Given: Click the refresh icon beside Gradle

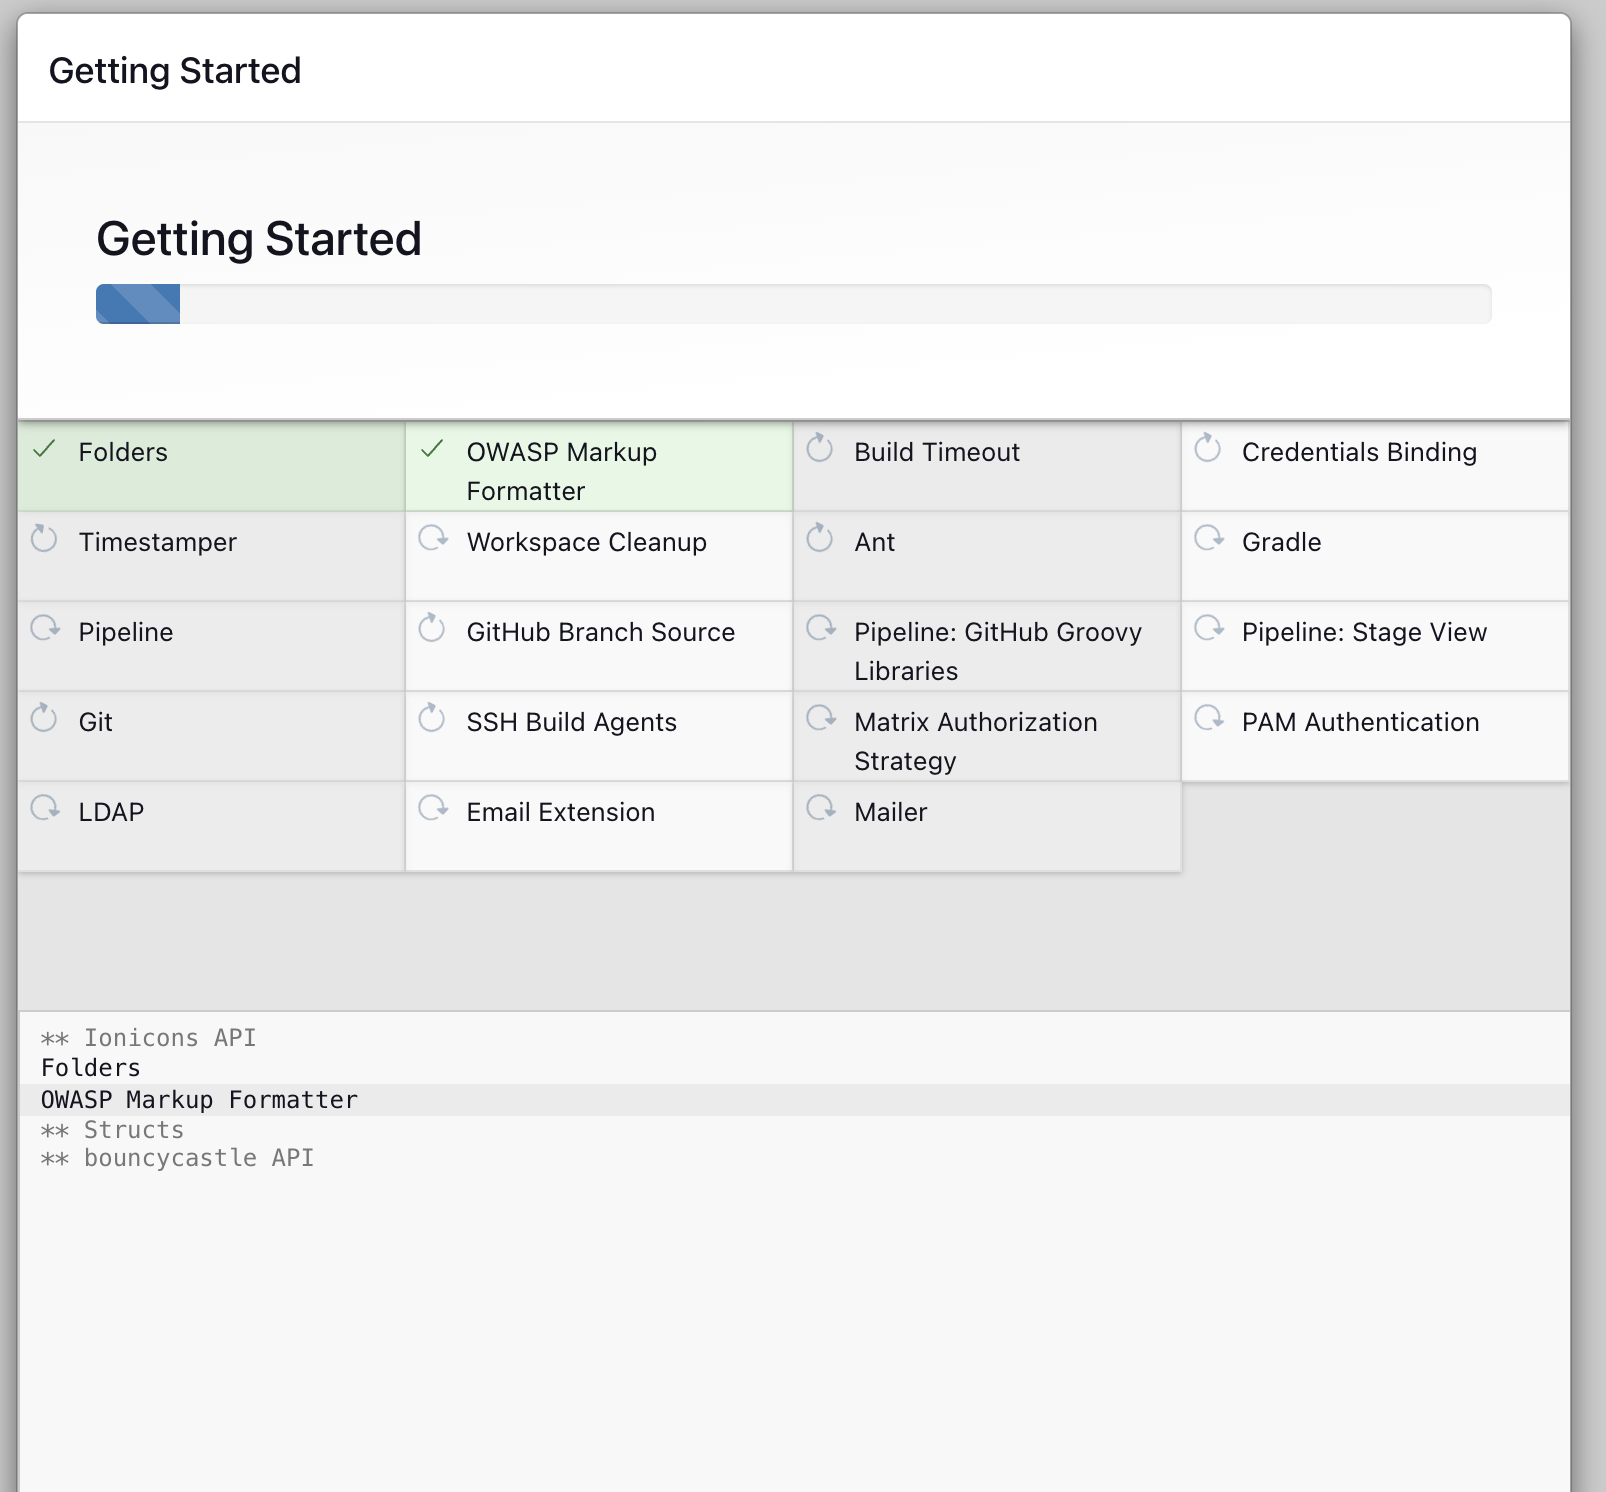Looking at the screenshot, I should 1209,539.
